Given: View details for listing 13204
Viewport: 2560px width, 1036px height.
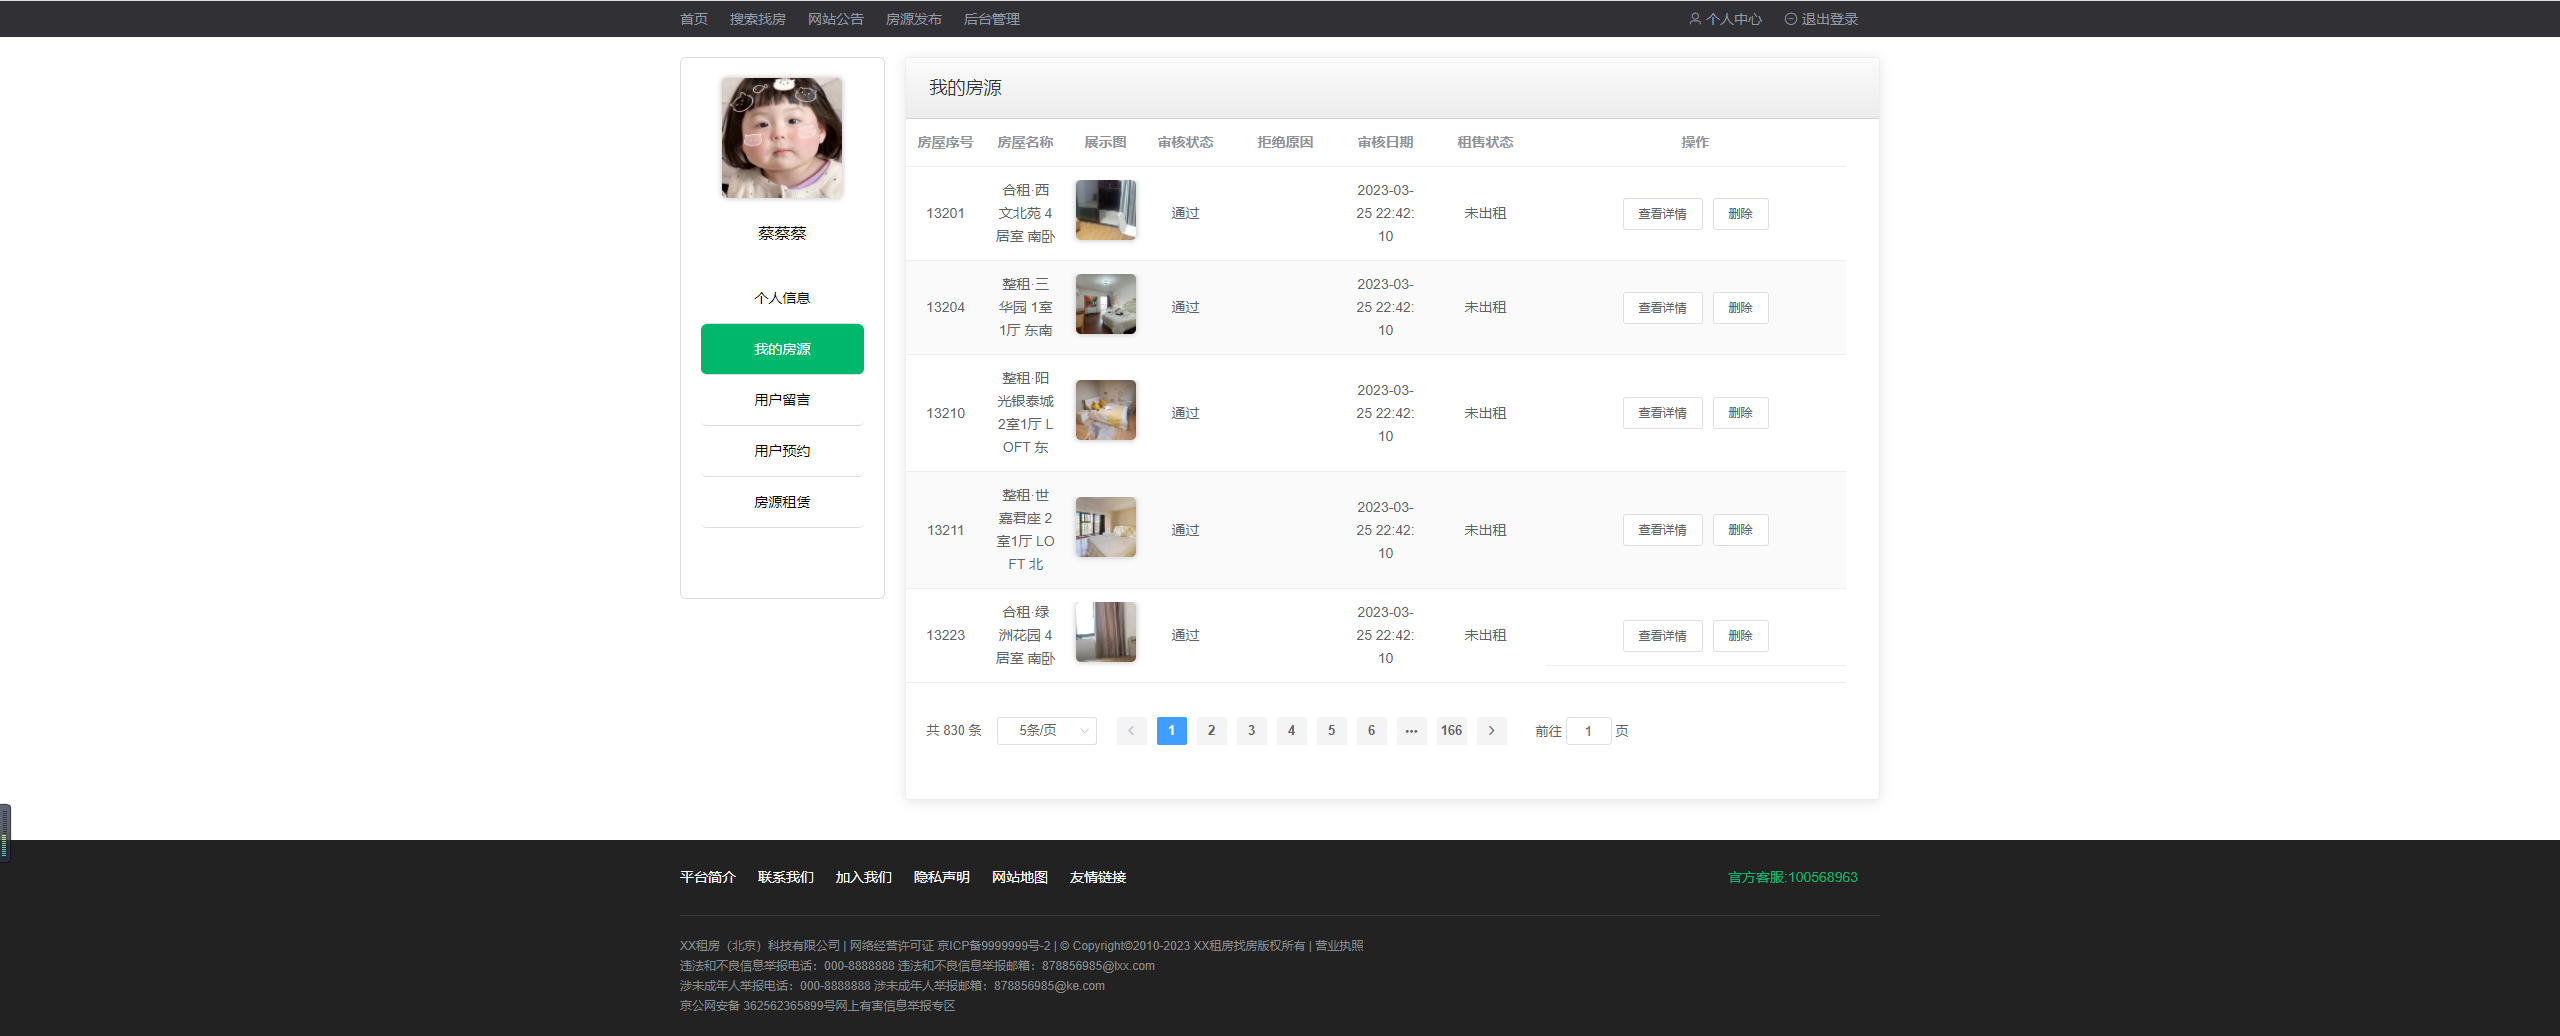Looking at the screenshot, I should pos(1662,308).
